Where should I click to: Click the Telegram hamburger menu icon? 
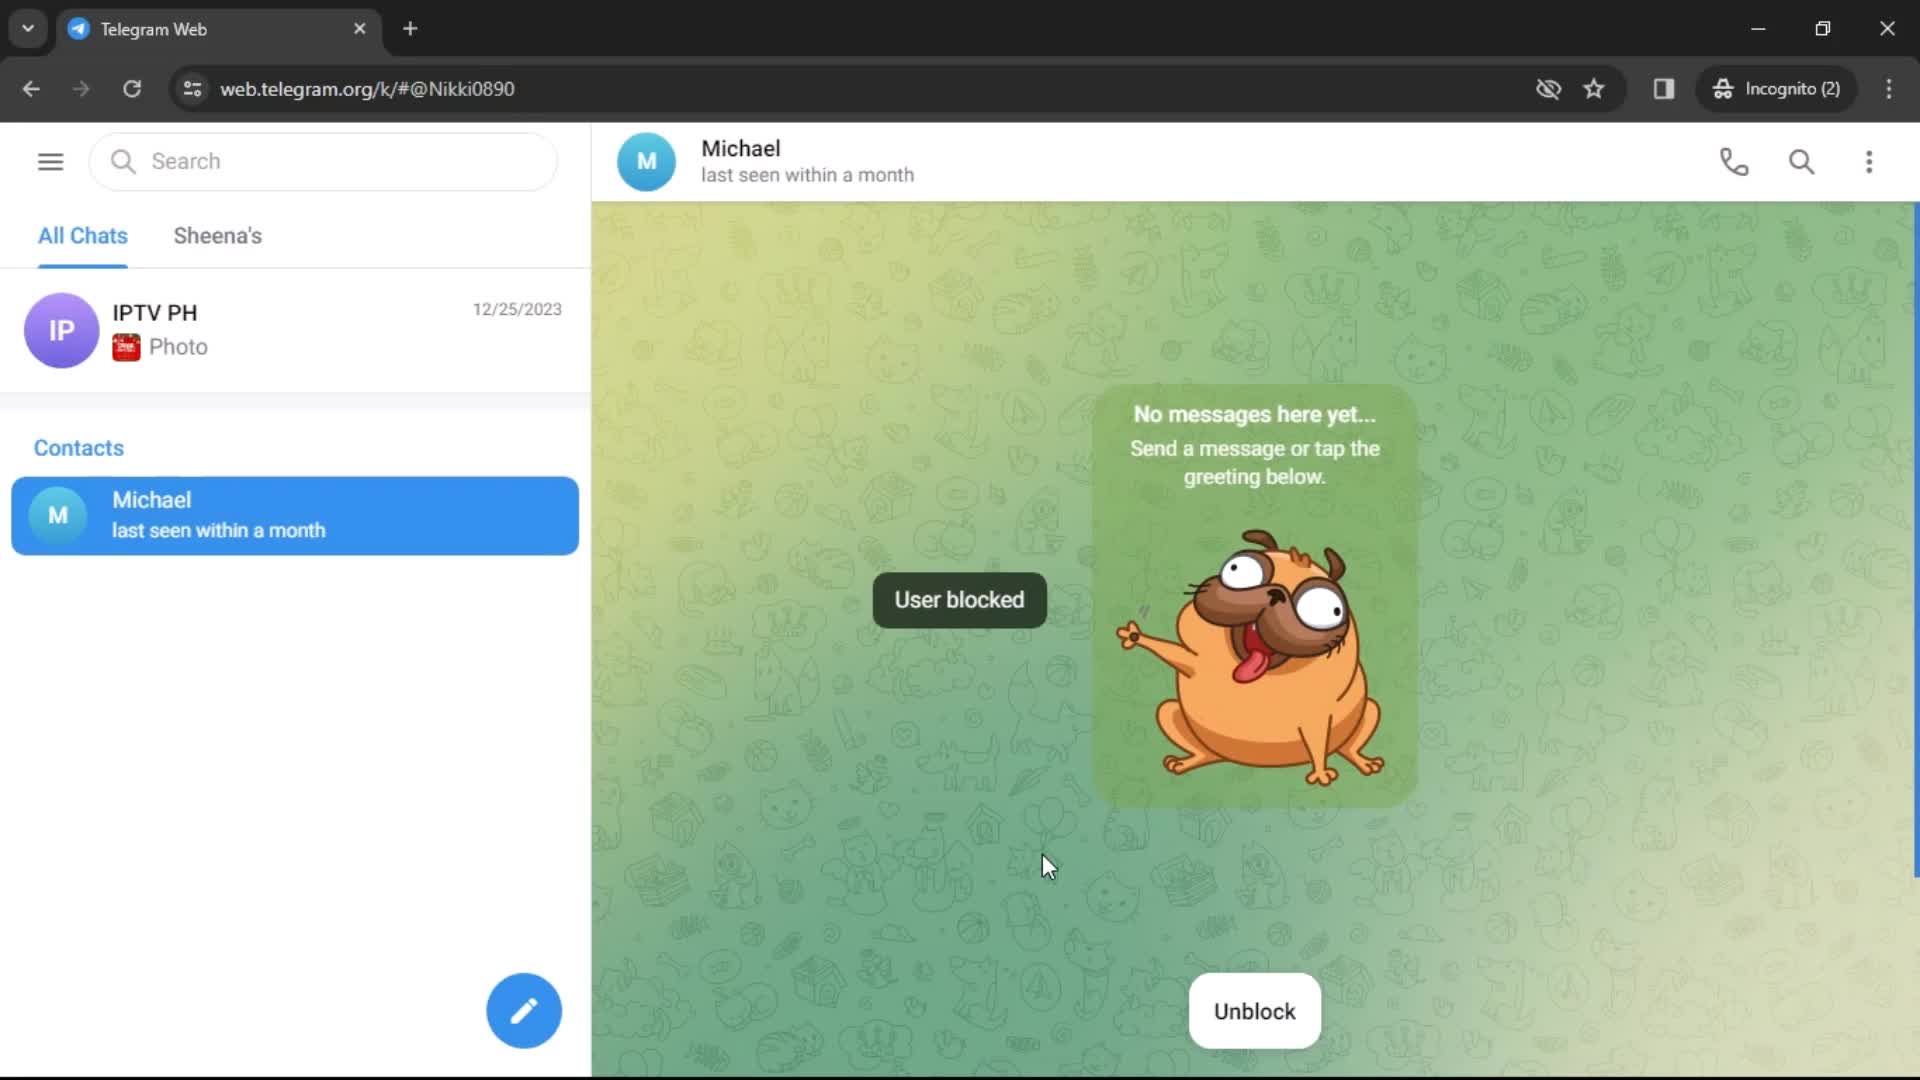pos(50,161)
